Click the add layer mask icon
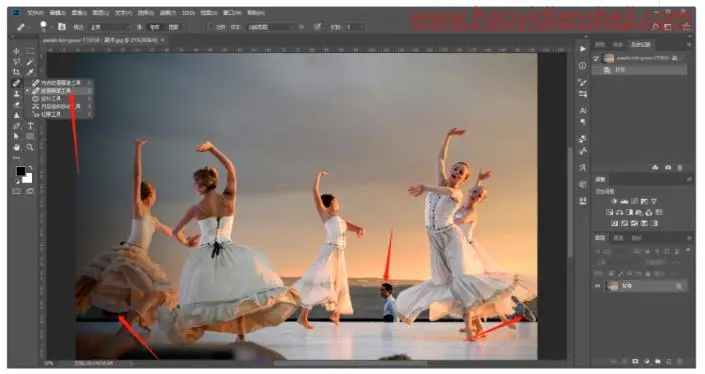This screenshot has height=374, width=705. click(x=635, y=361)
